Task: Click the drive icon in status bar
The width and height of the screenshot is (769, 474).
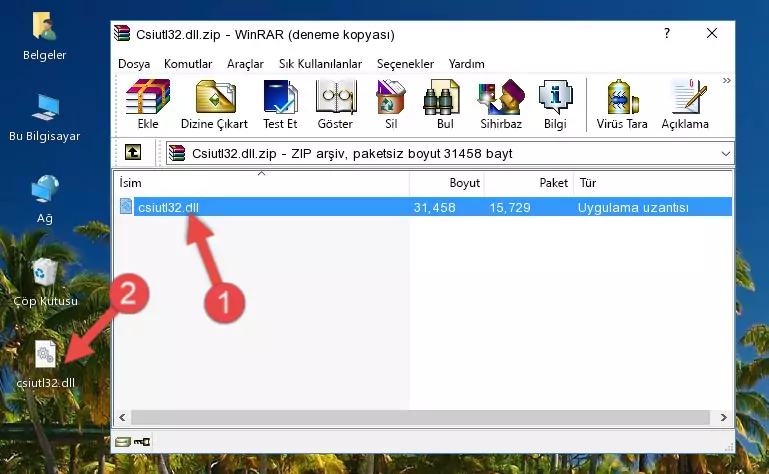Action: tap(123, 442)
